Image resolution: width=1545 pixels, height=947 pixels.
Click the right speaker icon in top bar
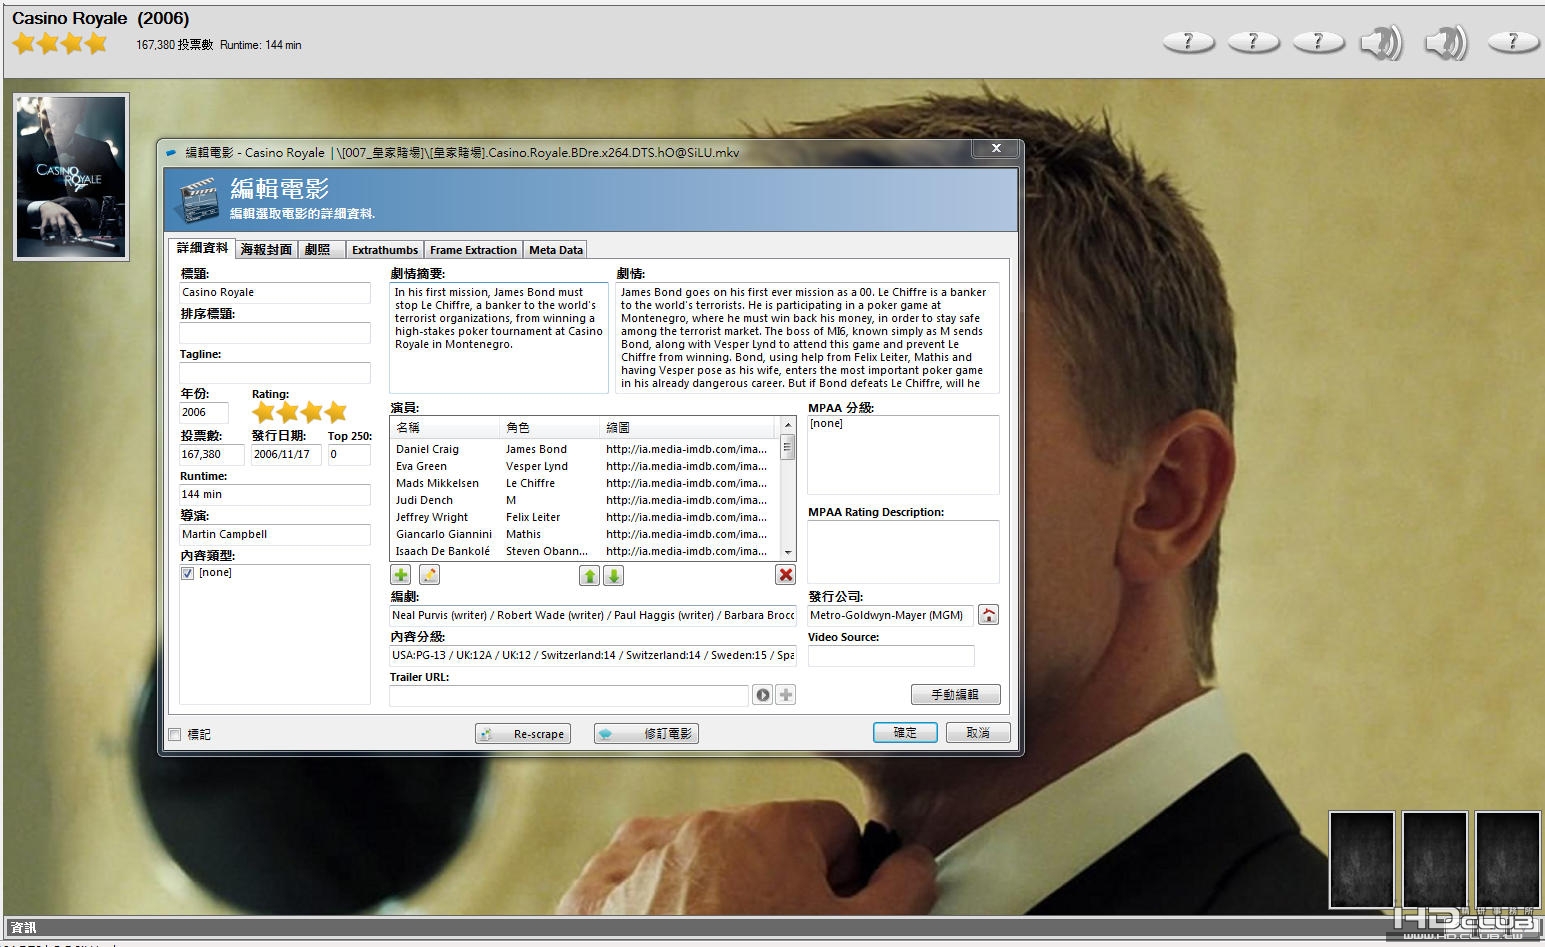pyautogui.click(x=1446, y=43)
